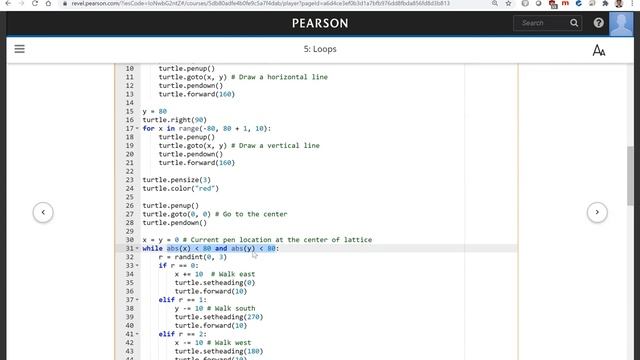Collapse the elif block at line 37
Image resolution: width=640 pixels, height=360 pixels.
(137, 300)
